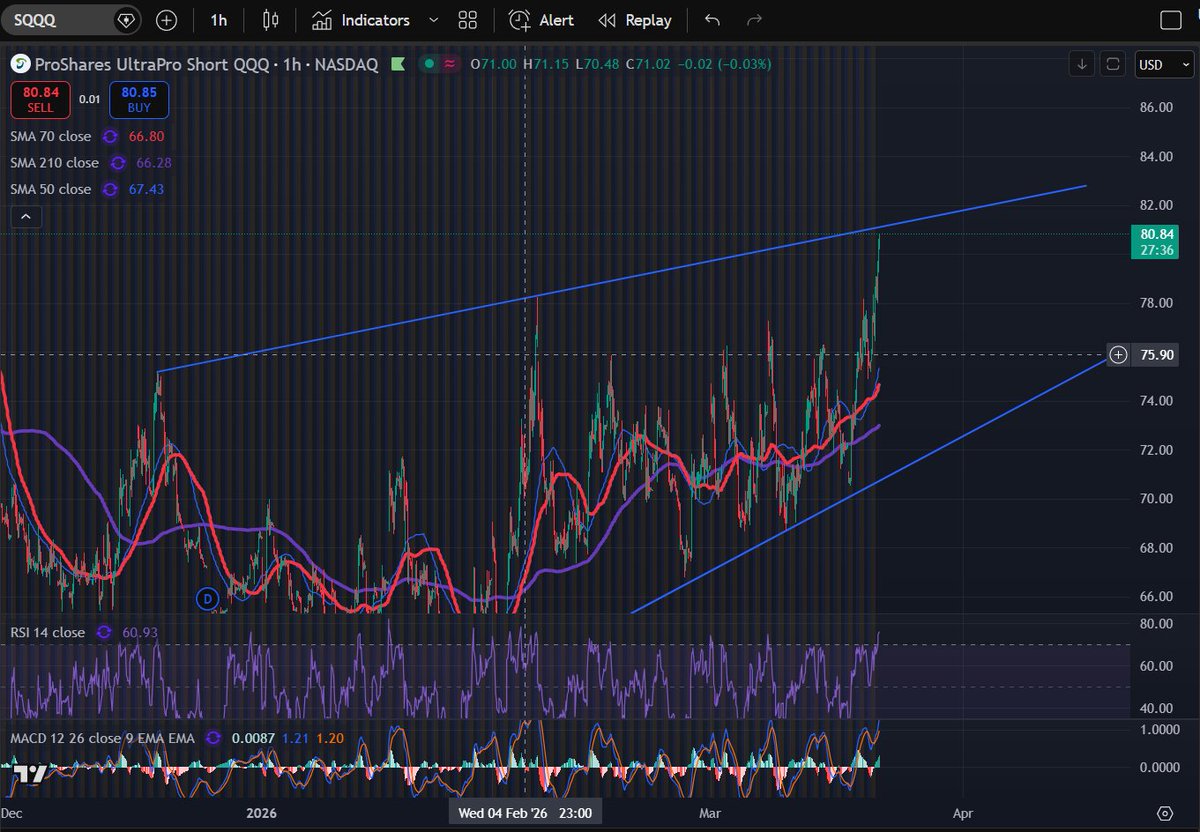Click the refresh icon beside SMA 70

[110, 136]
